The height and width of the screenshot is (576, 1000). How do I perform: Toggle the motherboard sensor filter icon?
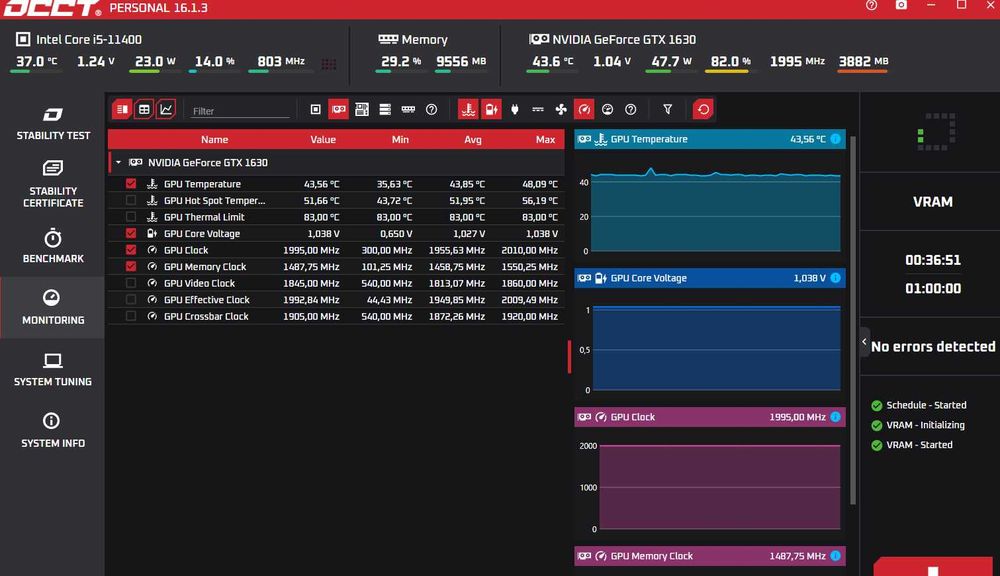[362, 110]
